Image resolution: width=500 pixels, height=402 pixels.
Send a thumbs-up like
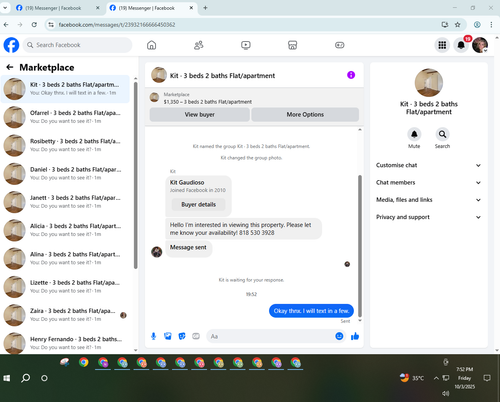coord(355,336)
